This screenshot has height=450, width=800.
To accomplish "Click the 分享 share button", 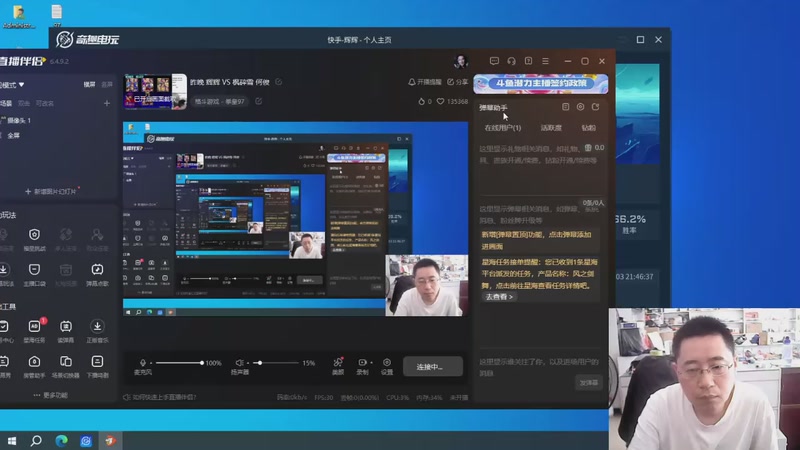I will coord(457,82).
